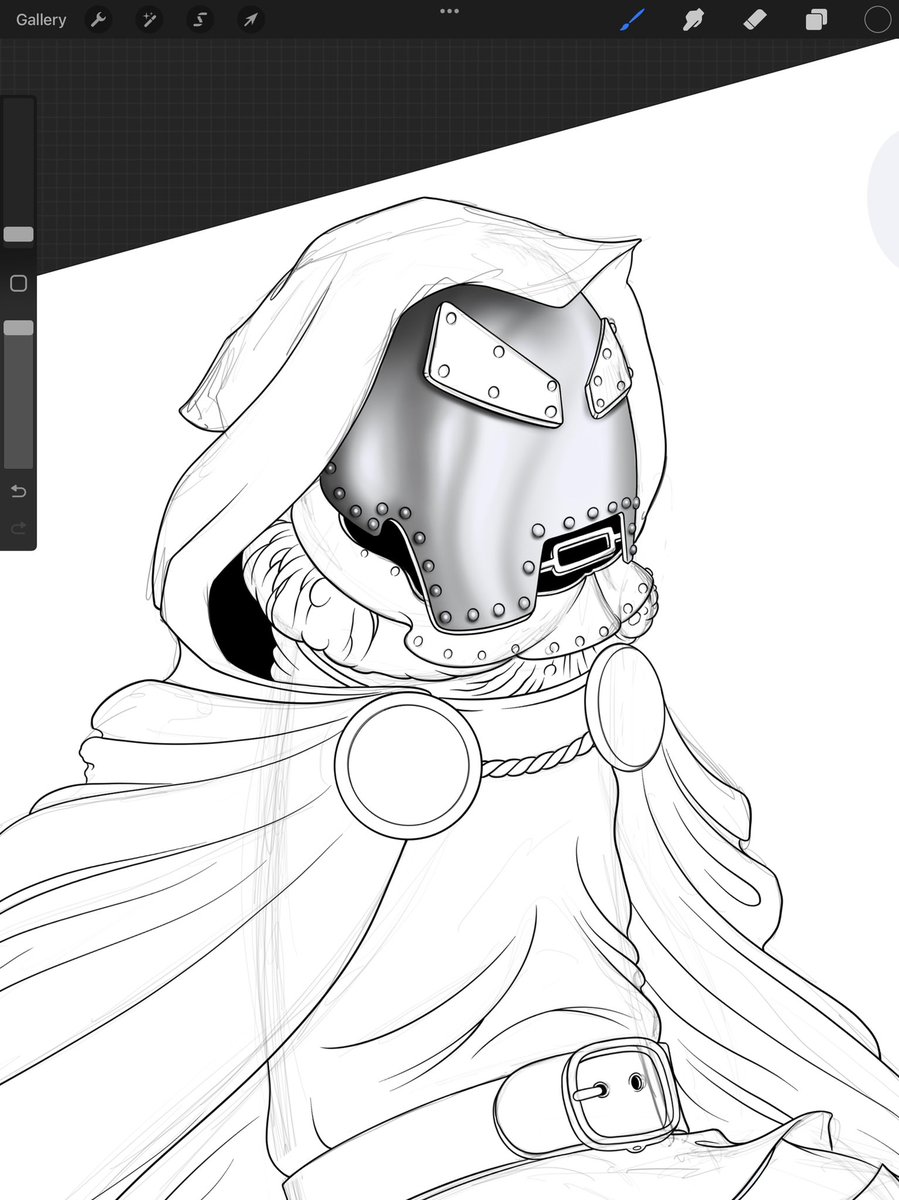Open the Gallery view
The height and width of the screenshot is (1200, 899).
[41, 19]
